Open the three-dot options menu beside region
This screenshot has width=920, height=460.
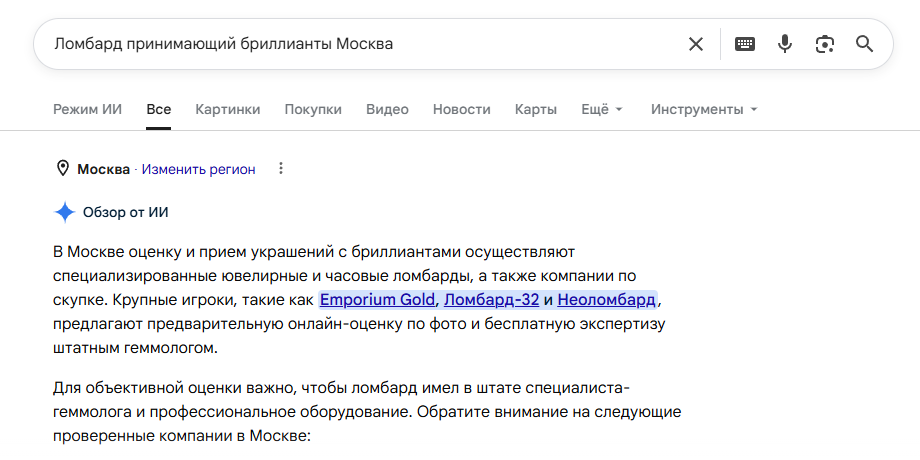pyautogui.click(x=281, y=169)
